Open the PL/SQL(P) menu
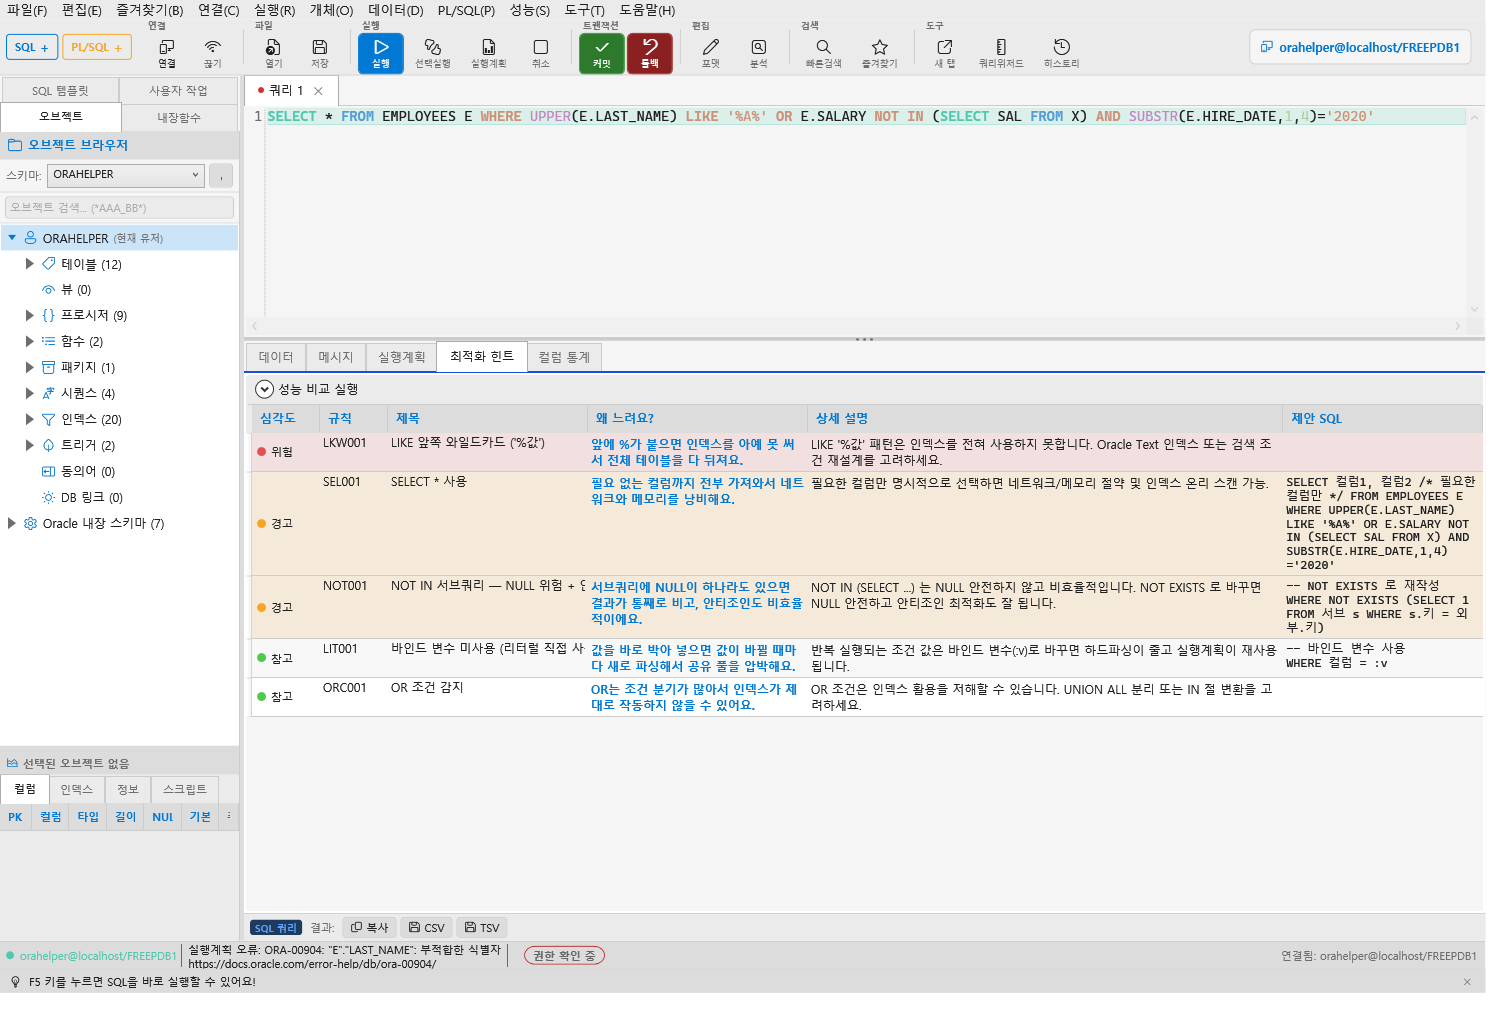 click(x=466, y=10)
